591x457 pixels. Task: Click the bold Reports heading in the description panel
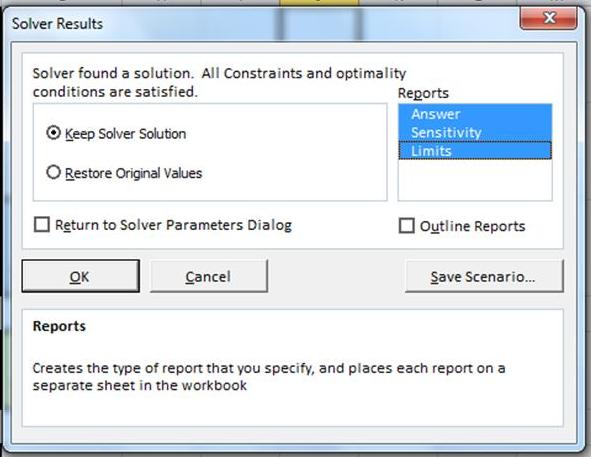click(x=59, y=326)
